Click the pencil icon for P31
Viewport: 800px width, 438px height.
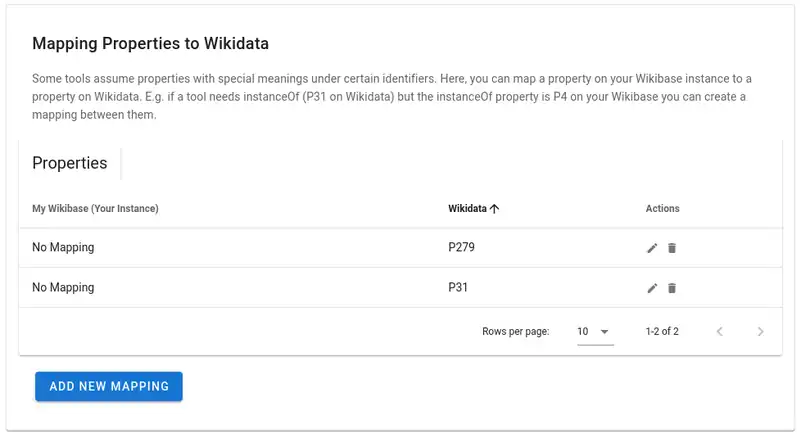click(652, 288)
